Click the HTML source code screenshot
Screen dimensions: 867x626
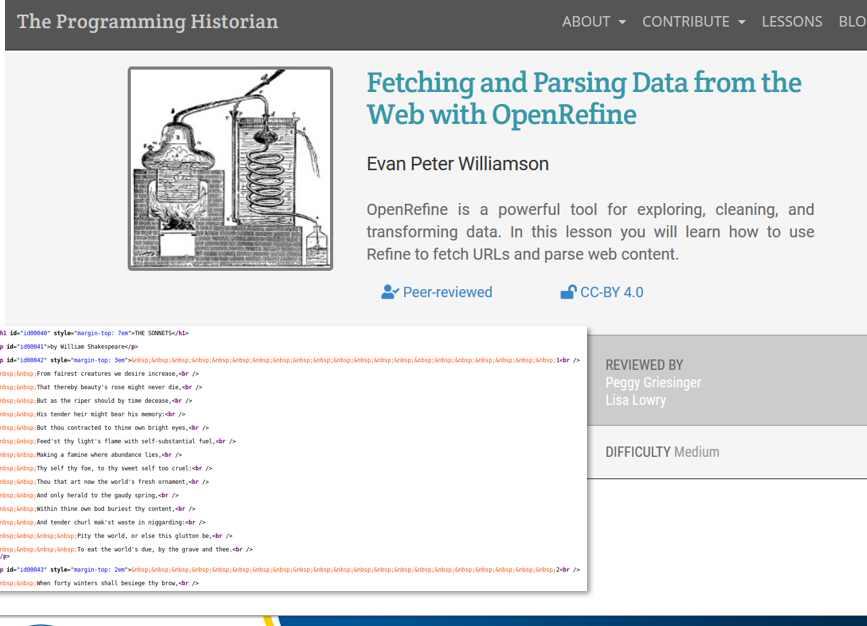pyautogui.click(x=293, y=458)
